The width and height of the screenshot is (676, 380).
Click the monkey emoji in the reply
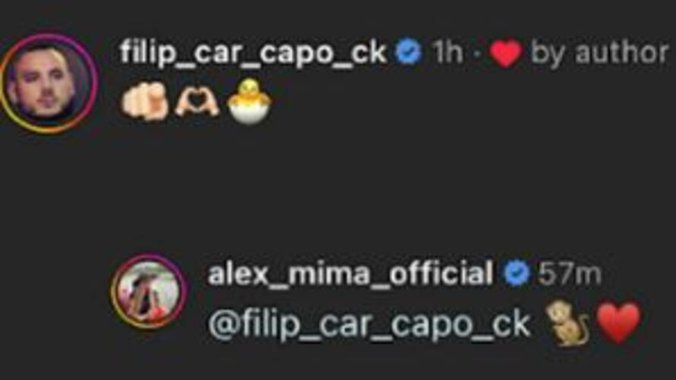[x=567, y=323]
